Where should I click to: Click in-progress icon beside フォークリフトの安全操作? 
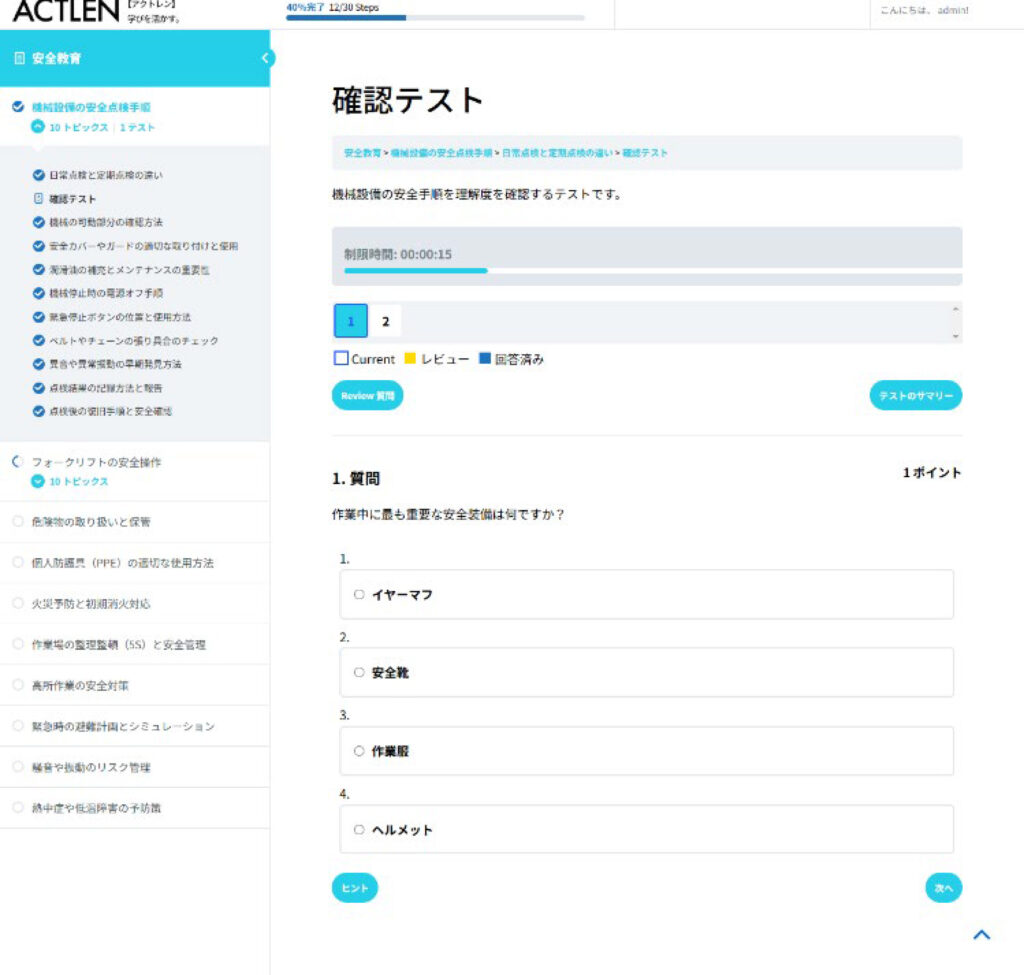[x=18, y=462]
